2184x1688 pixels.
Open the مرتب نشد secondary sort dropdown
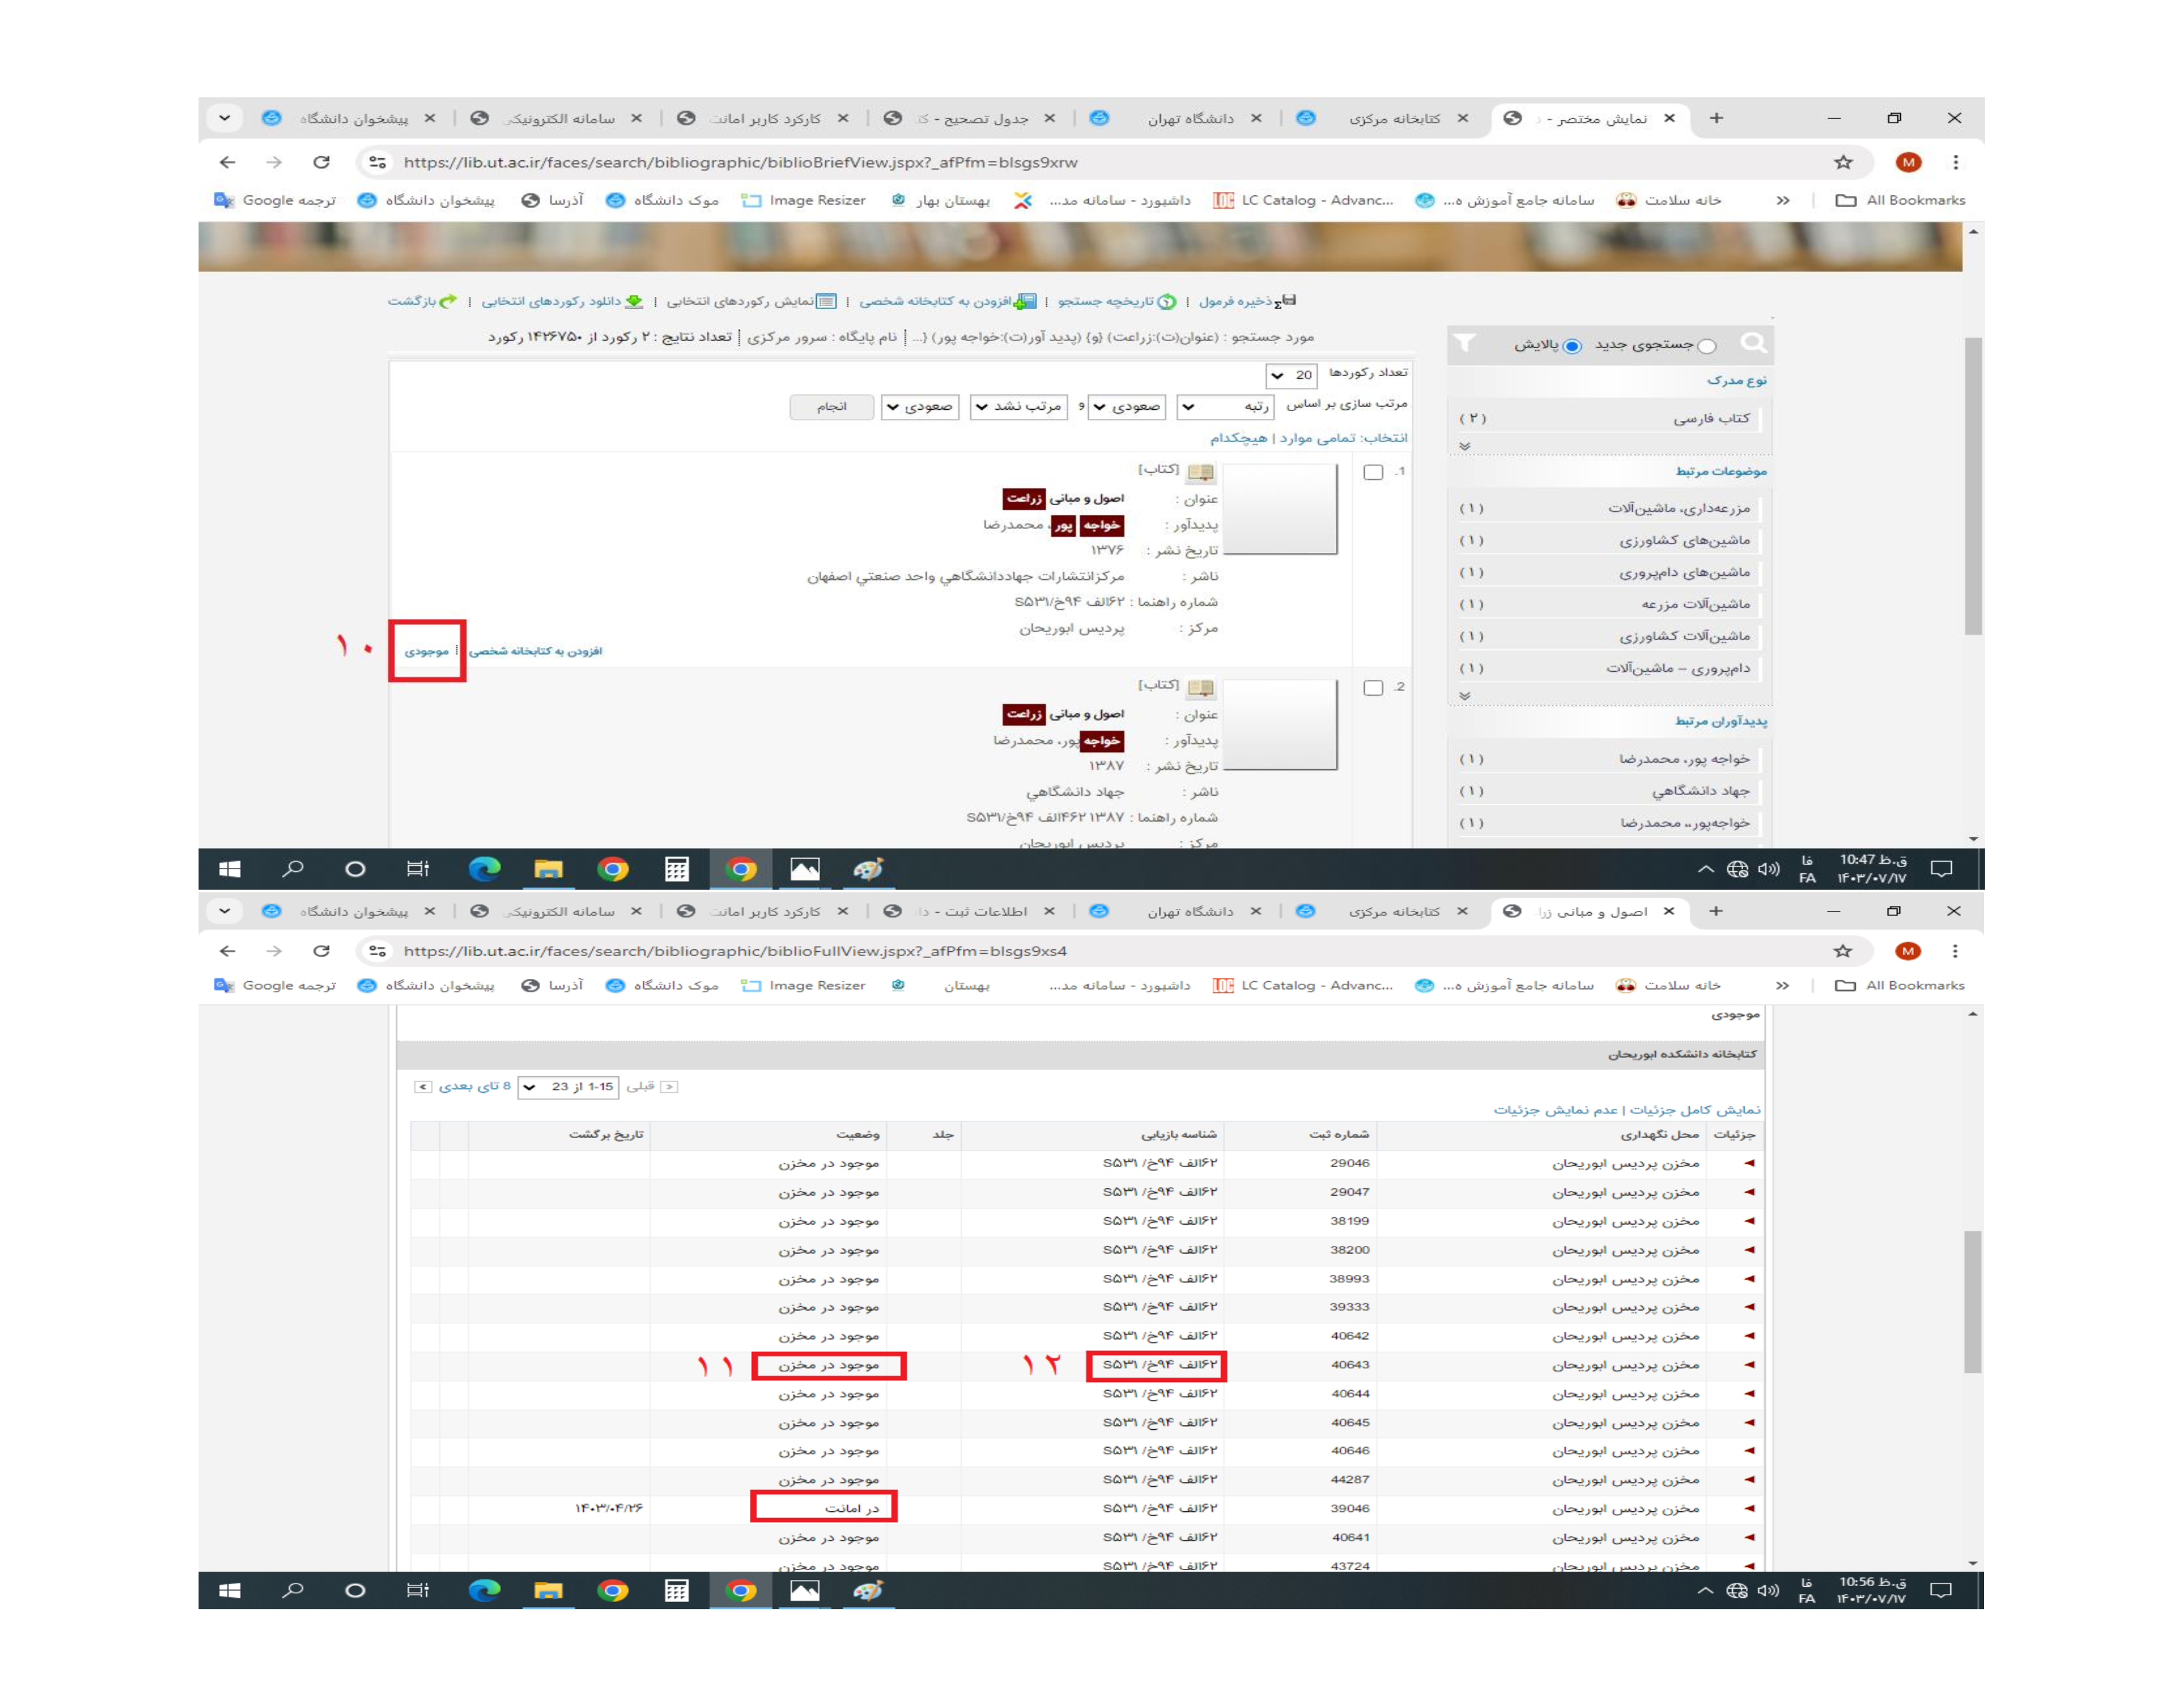[x=1018, y=406]
